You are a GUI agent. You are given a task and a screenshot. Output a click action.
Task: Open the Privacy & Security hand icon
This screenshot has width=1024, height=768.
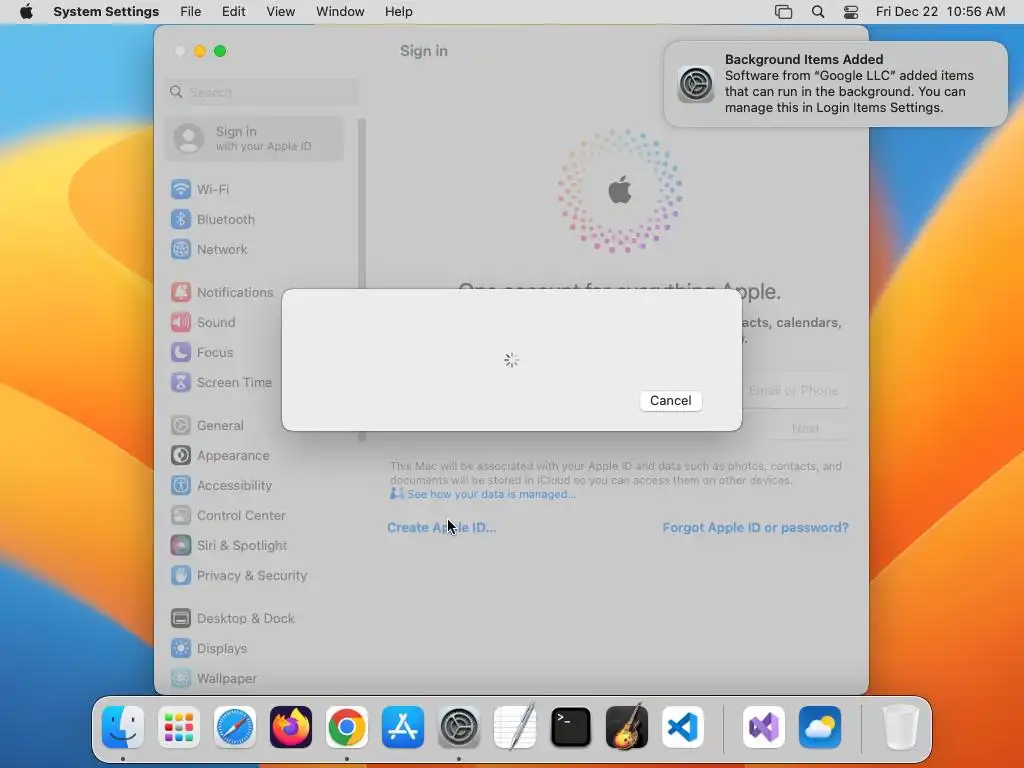(x=181, y=576)
